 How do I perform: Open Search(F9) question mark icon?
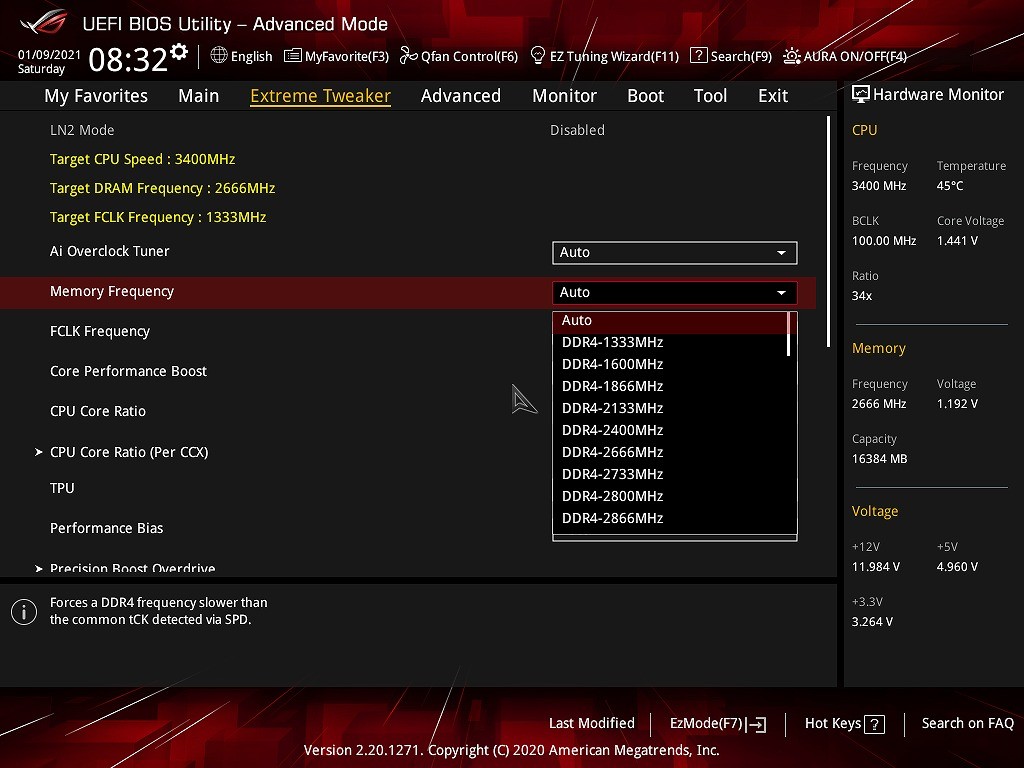tap(699, 56)
